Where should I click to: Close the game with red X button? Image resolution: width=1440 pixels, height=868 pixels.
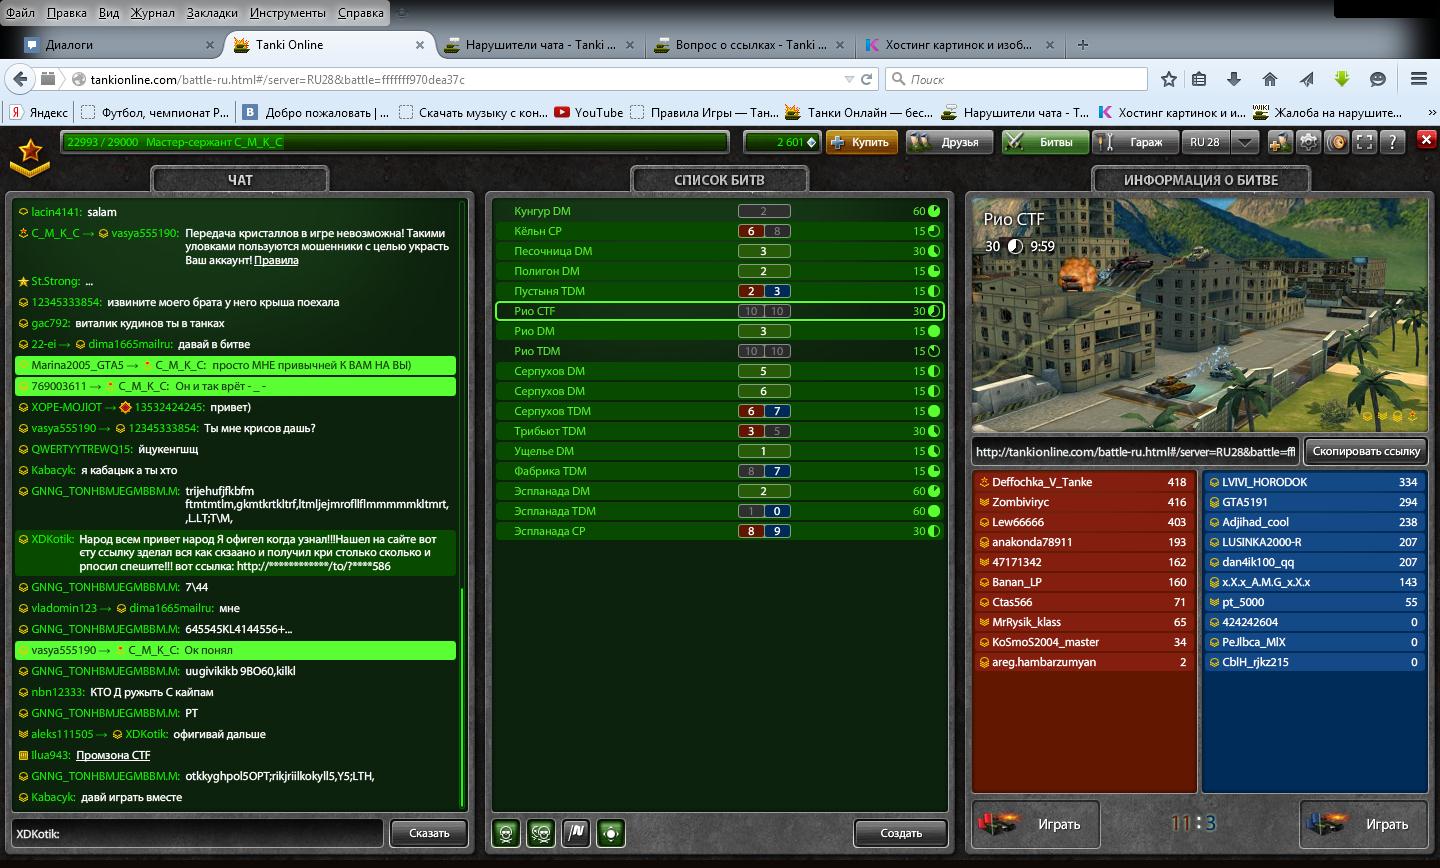click(1427, 140)
